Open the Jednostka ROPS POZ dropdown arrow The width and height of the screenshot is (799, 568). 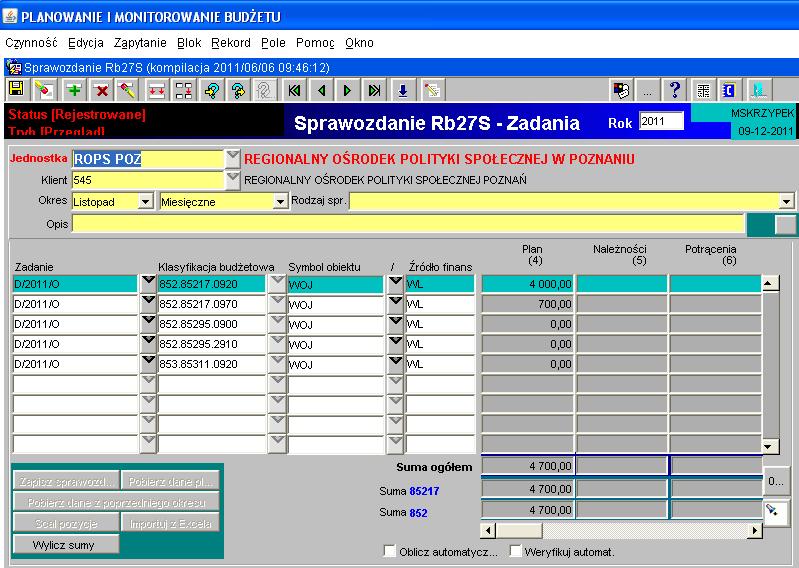coord(232,158)
